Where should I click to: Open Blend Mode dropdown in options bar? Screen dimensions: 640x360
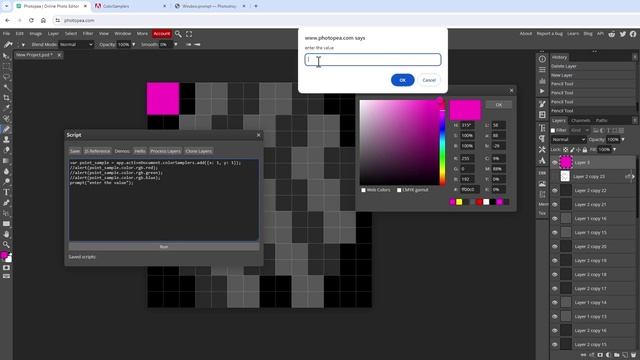pos(76,44)
